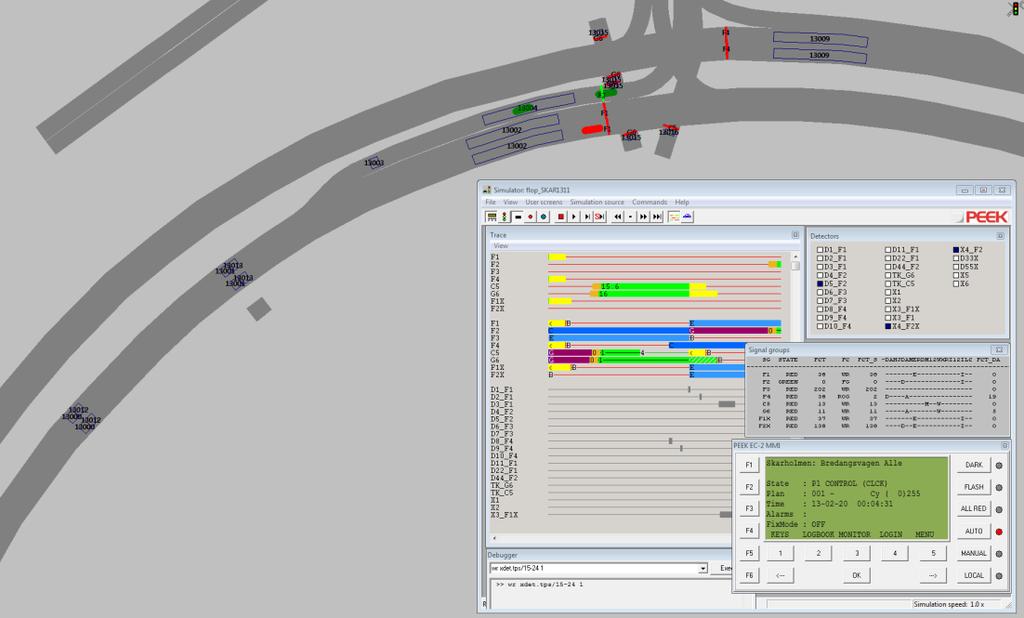
Task: Click the Debugger command input field
Action: [x=593, y=568]
